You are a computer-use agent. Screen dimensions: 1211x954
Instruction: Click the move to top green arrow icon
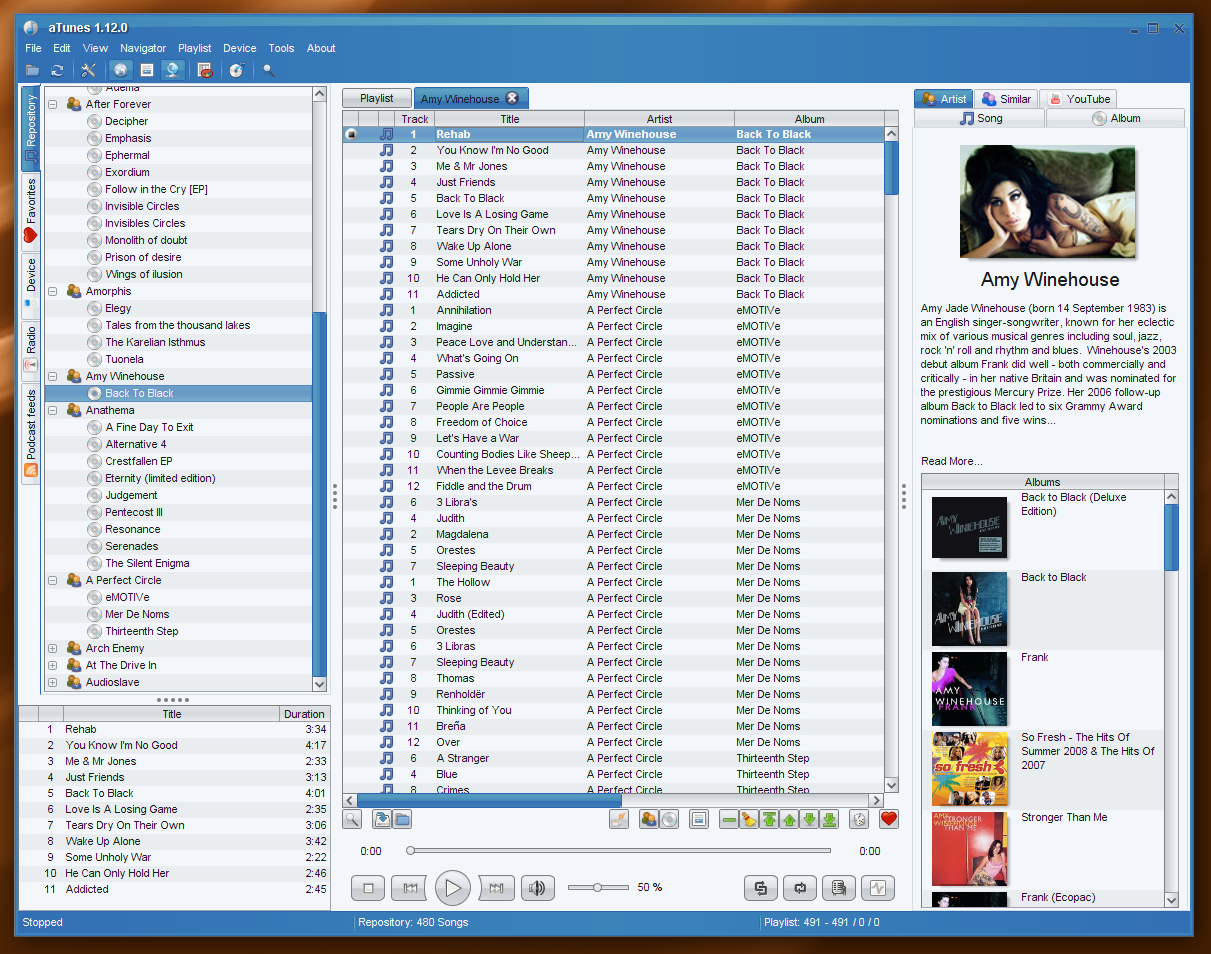(x=769, y=819)
